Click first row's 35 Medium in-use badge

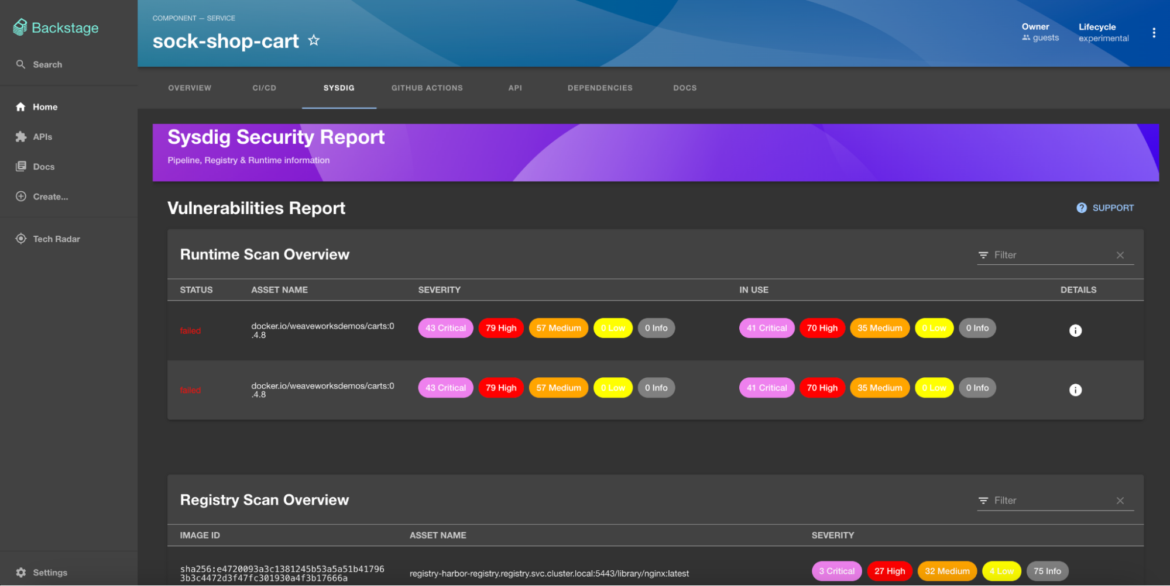coord(880,328)
